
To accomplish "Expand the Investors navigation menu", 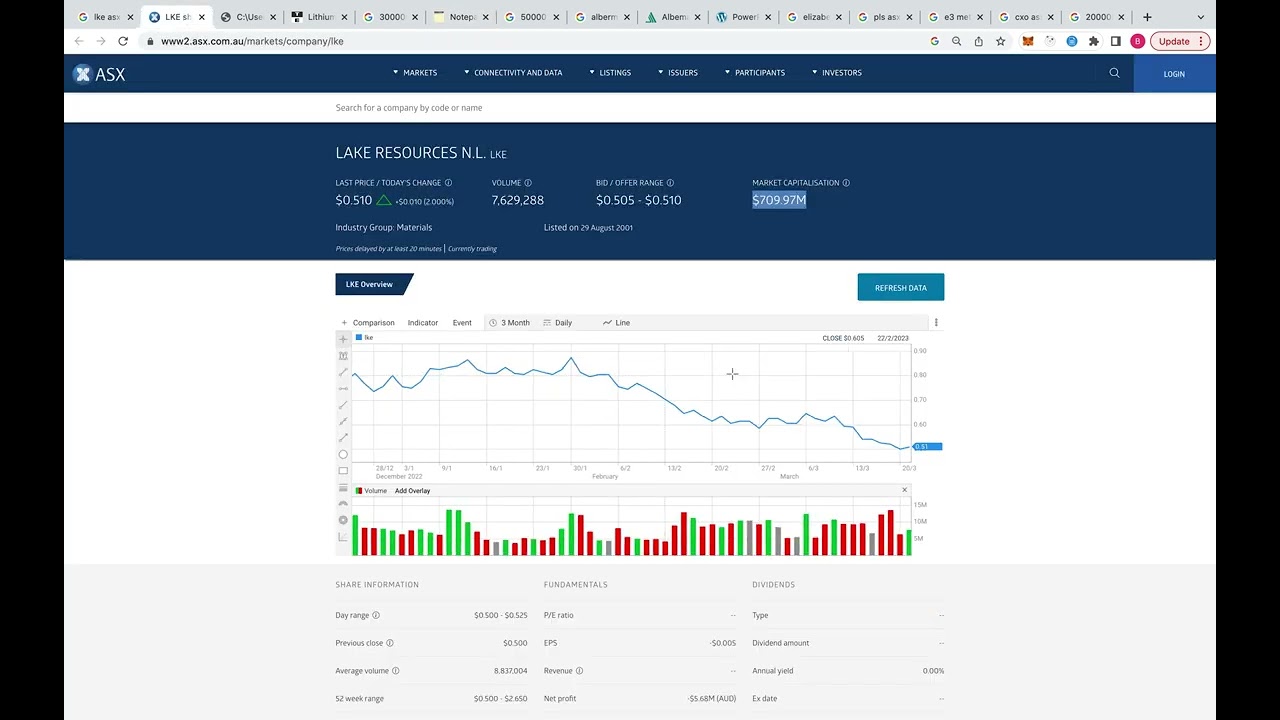I will coord(836,73).
